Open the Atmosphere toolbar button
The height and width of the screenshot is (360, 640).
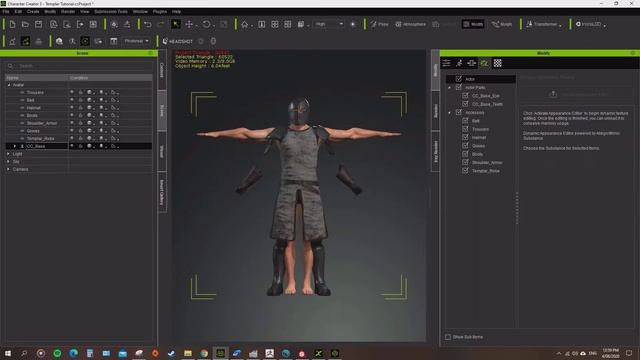[410, 24]
